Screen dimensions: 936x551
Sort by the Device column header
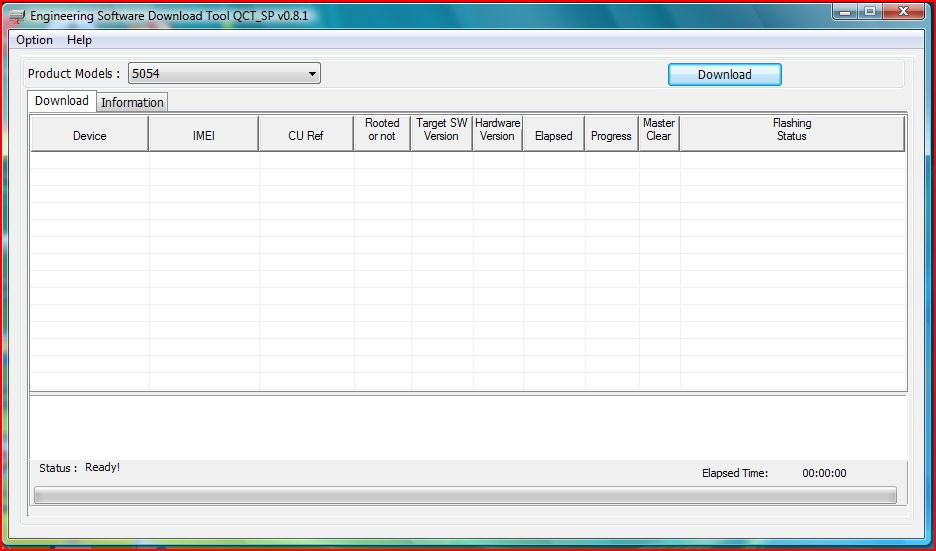(x=90, y=134)
